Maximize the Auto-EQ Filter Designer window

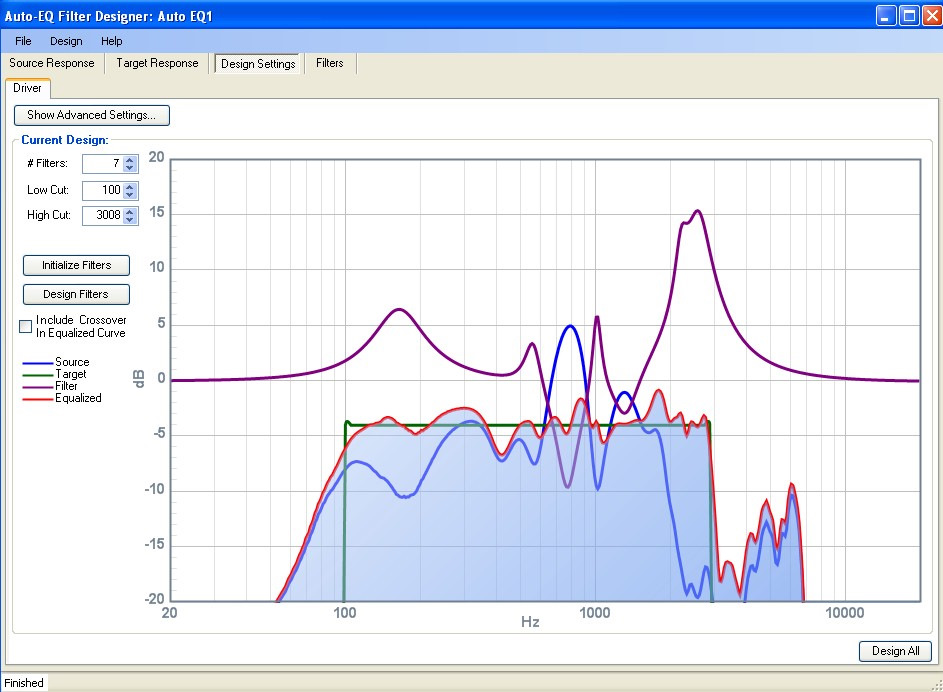909,16
